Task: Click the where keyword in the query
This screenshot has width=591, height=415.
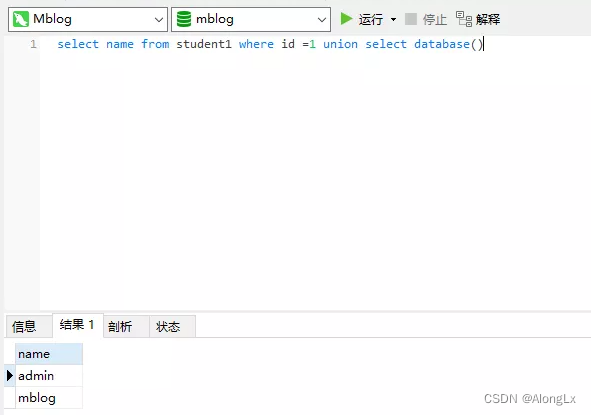Action: pyautogui.click(x=256, y=44)
